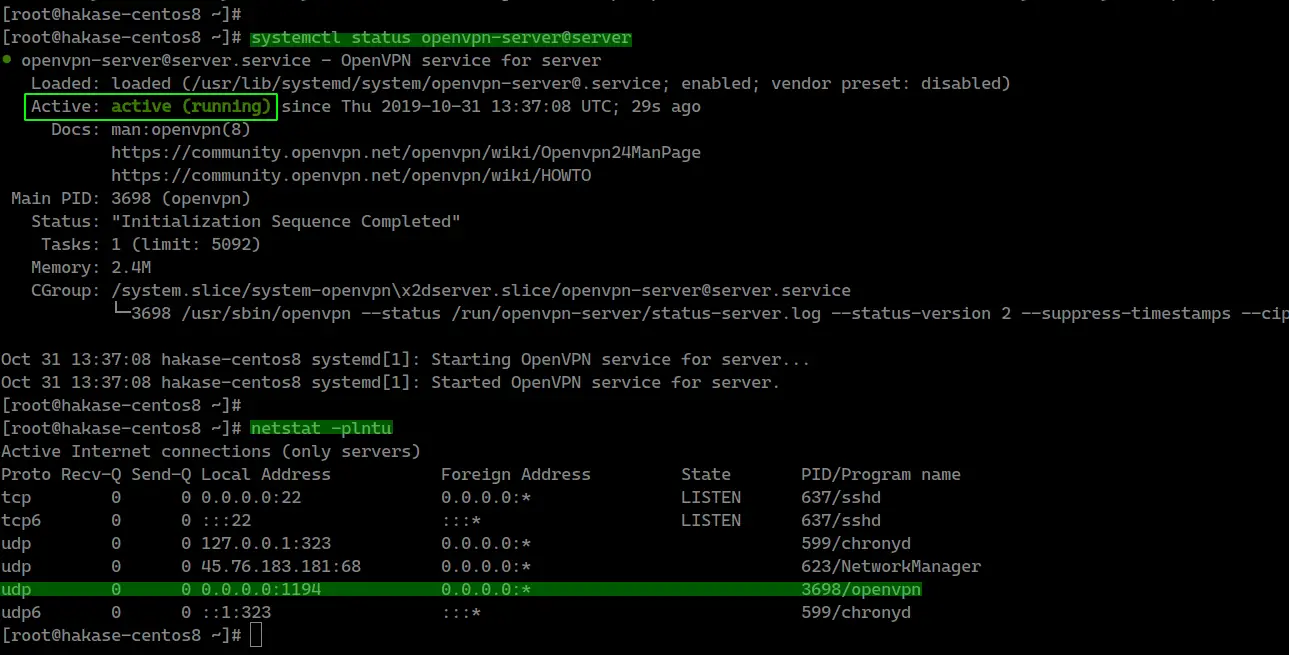This screenshot has height=655, width=1289.
Task: Click the systemctl status openvpn-server@server command
Action: tap(441, 38)
